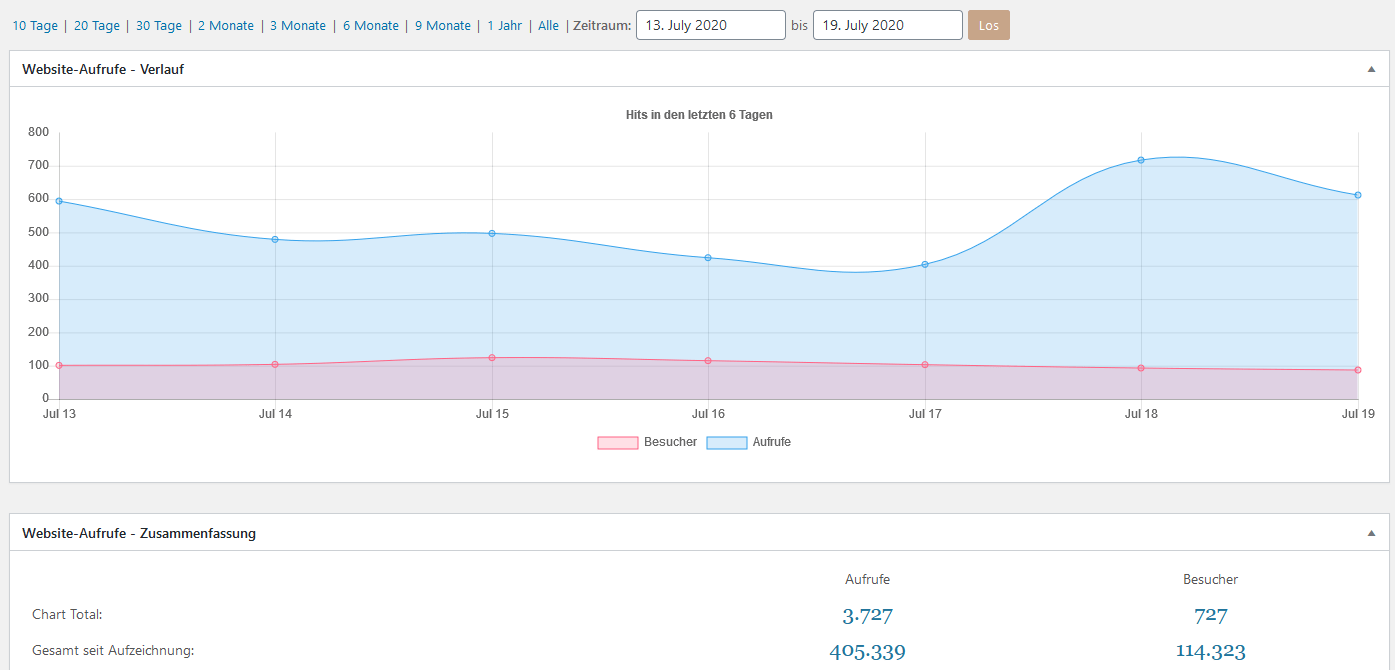Click the Besucher data point for Jul 14
The image size is (1395, 670).
point(275,364)
